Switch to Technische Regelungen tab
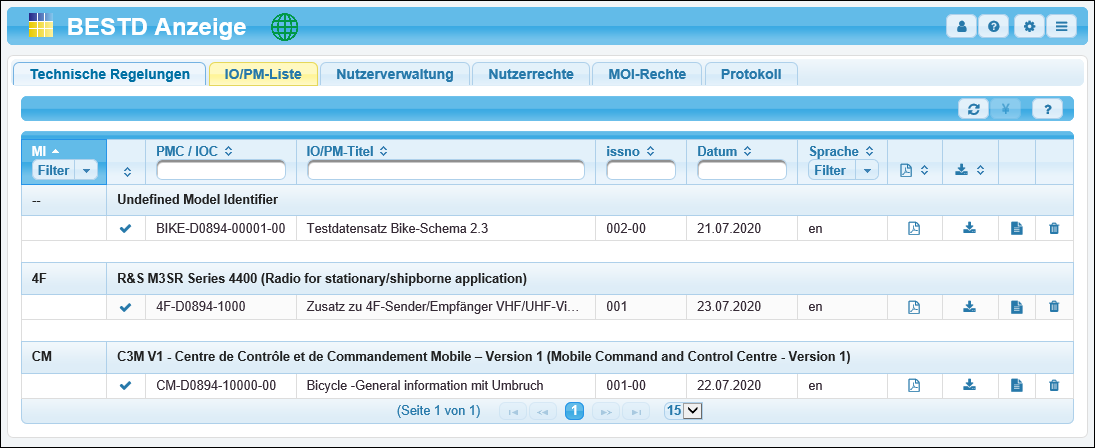 [x=110, y=74]
